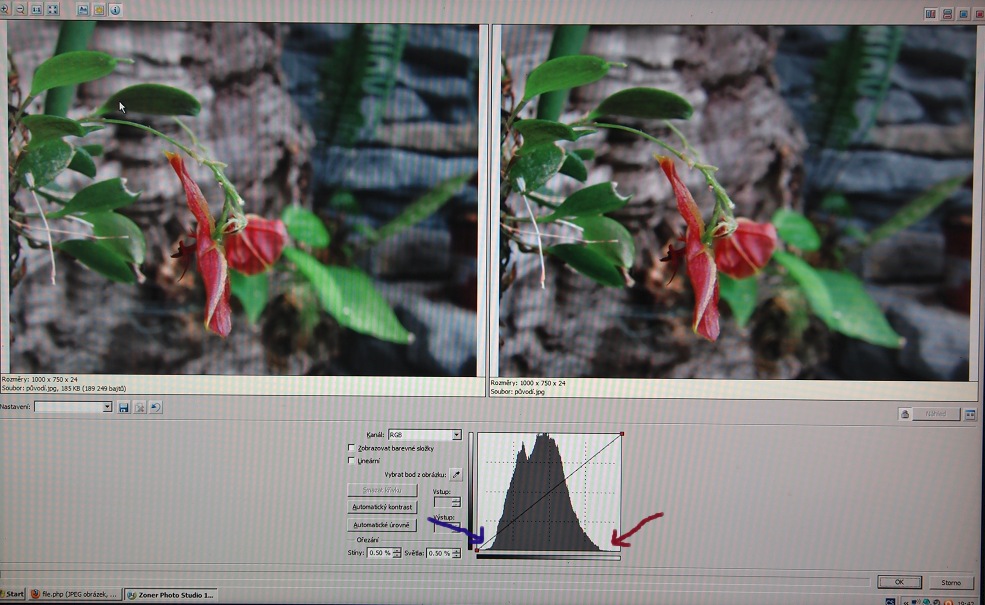Activate the eyedropper to pick image point
This screenshot has width=985, height=605.
pos(456,475)
